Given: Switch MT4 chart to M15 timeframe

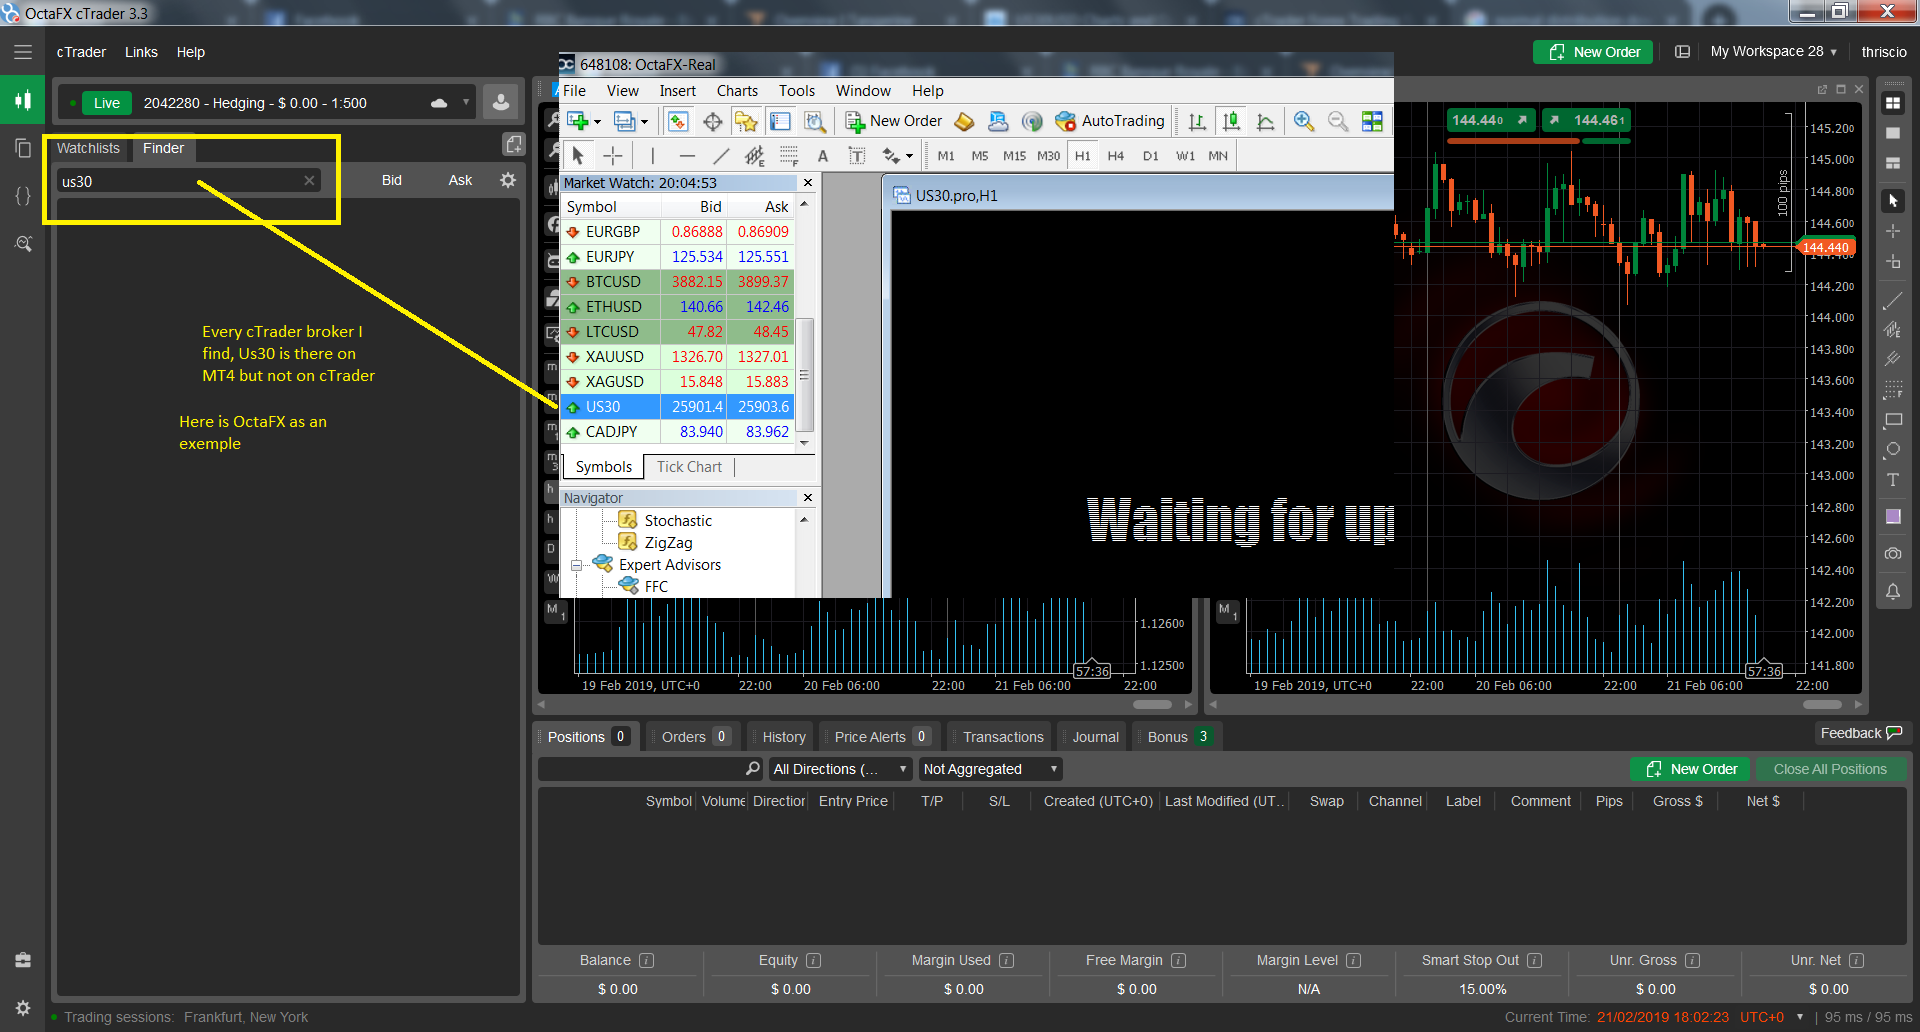Looking at the screenshot, I should 1014,156.
